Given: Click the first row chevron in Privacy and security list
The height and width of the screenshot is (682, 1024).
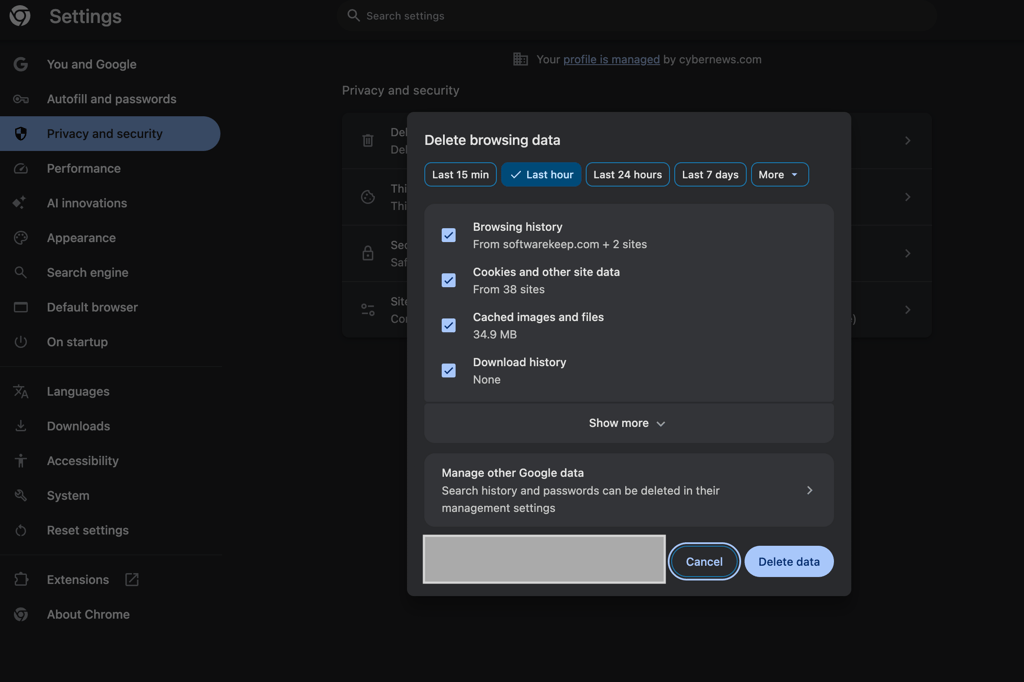Looking at the screenshot, I should (x=907, y=140).
